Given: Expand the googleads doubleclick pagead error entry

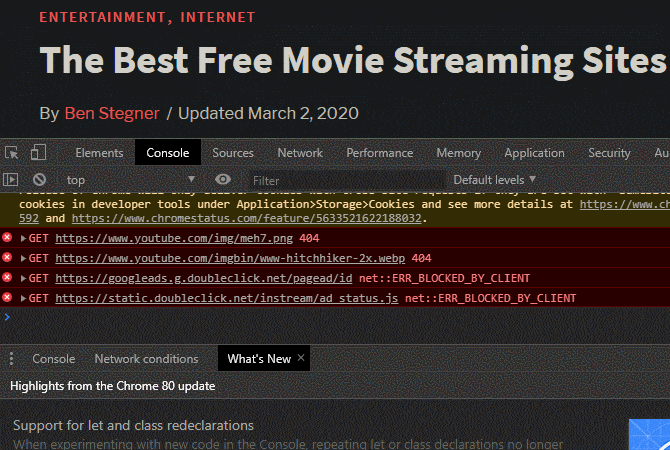Looking at the screenshot, I should [24, 279].
